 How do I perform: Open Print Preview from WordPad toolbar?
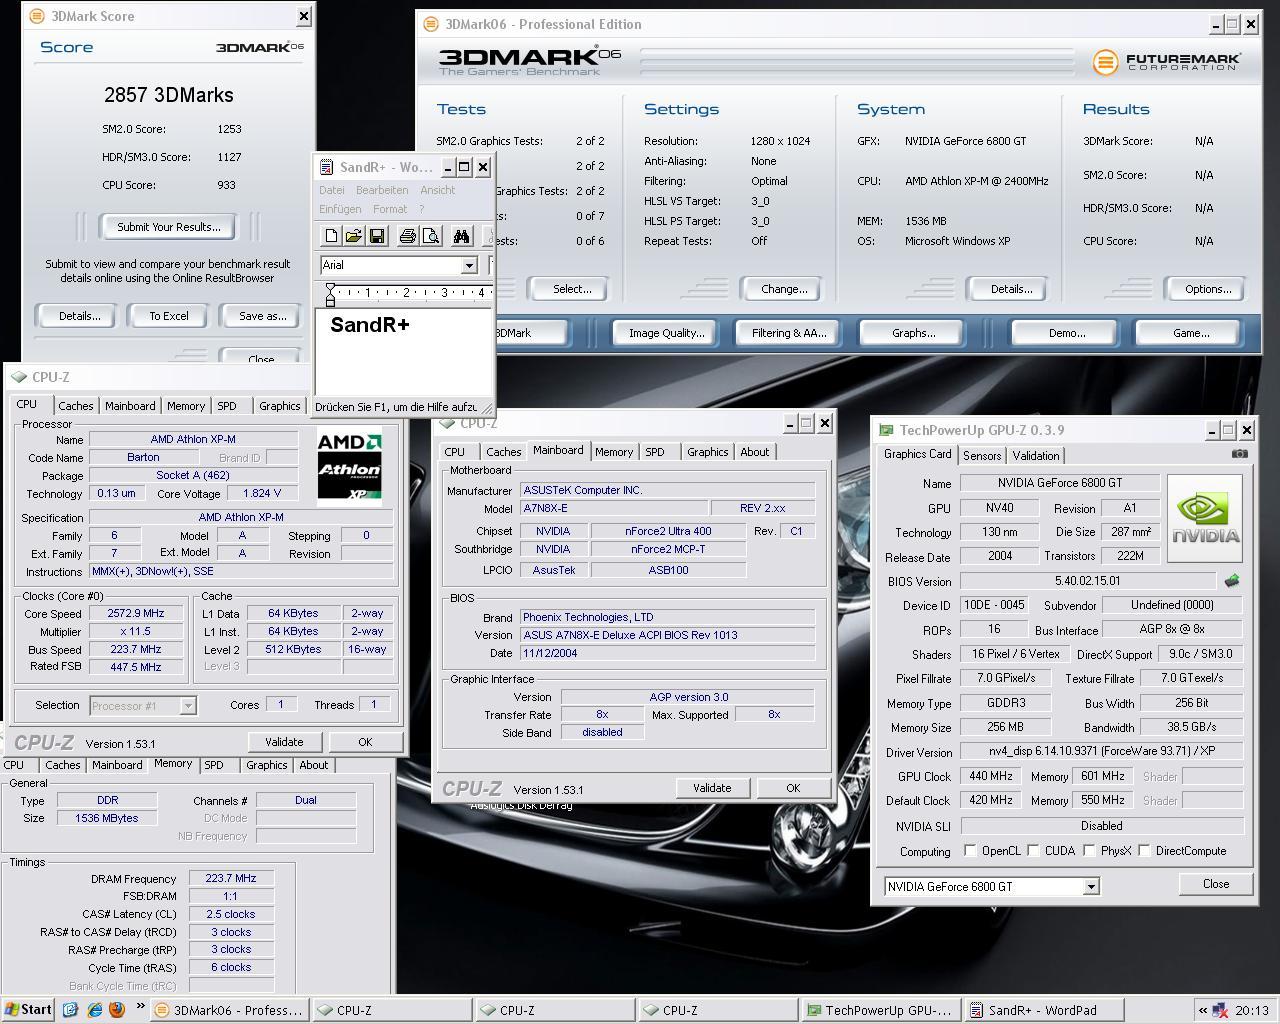point(431,236)
